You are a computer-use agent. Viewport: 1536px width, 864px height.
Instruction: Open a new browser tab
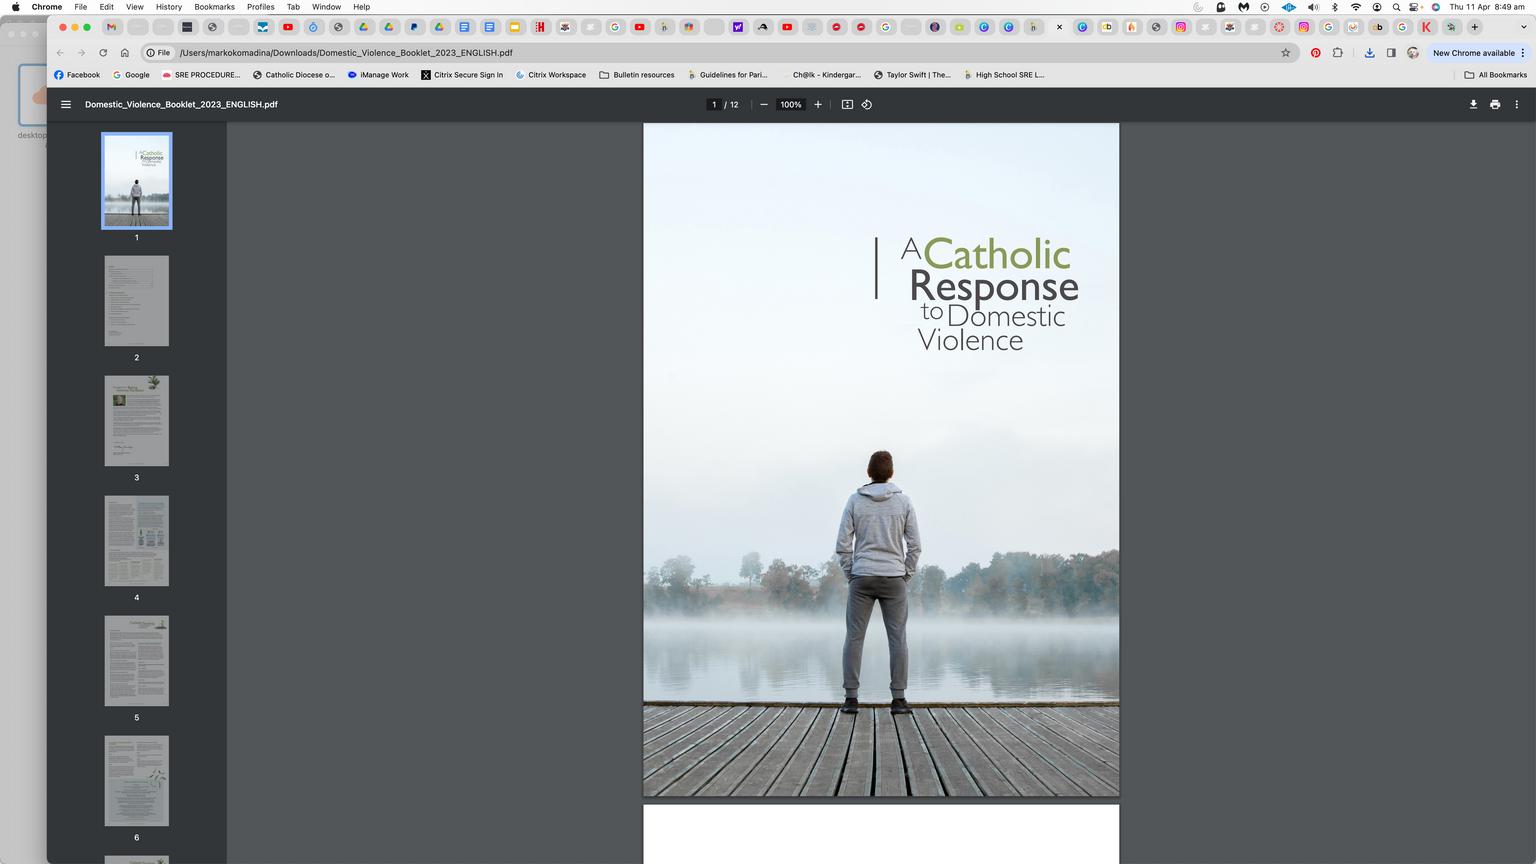(x=1475, y=27)
